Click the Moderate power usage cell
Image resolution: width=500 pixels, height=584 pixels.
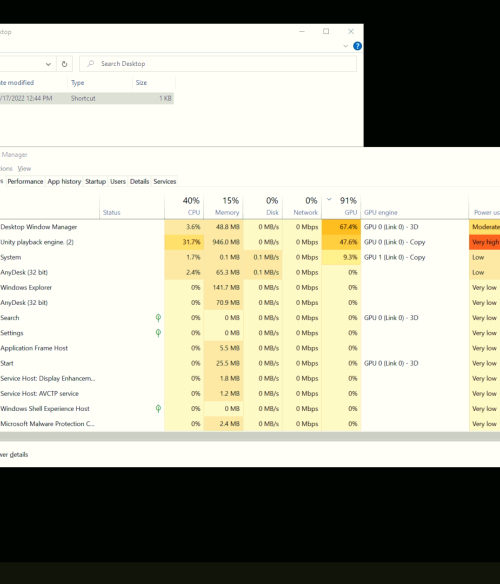(x=485, y=227)
